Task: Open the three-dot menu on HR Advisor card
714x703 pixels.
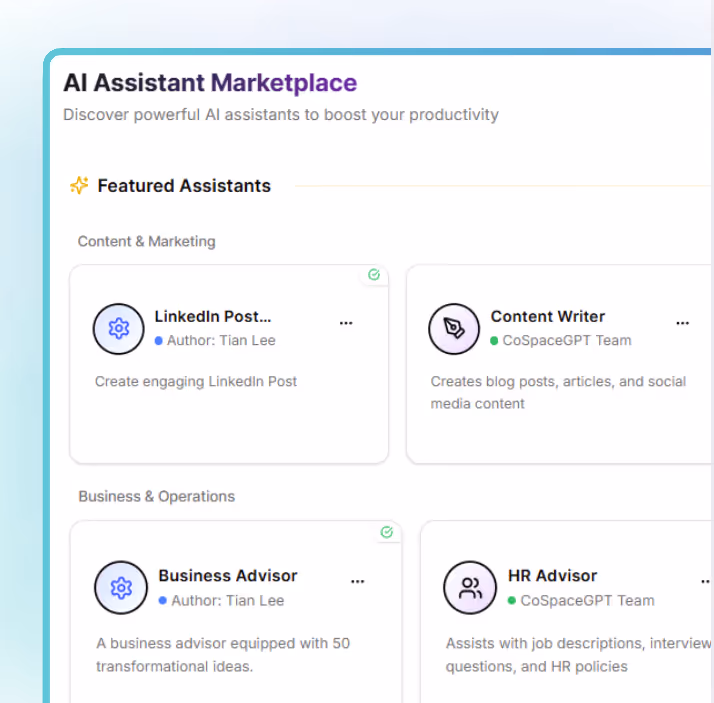Action: [705, 581]
